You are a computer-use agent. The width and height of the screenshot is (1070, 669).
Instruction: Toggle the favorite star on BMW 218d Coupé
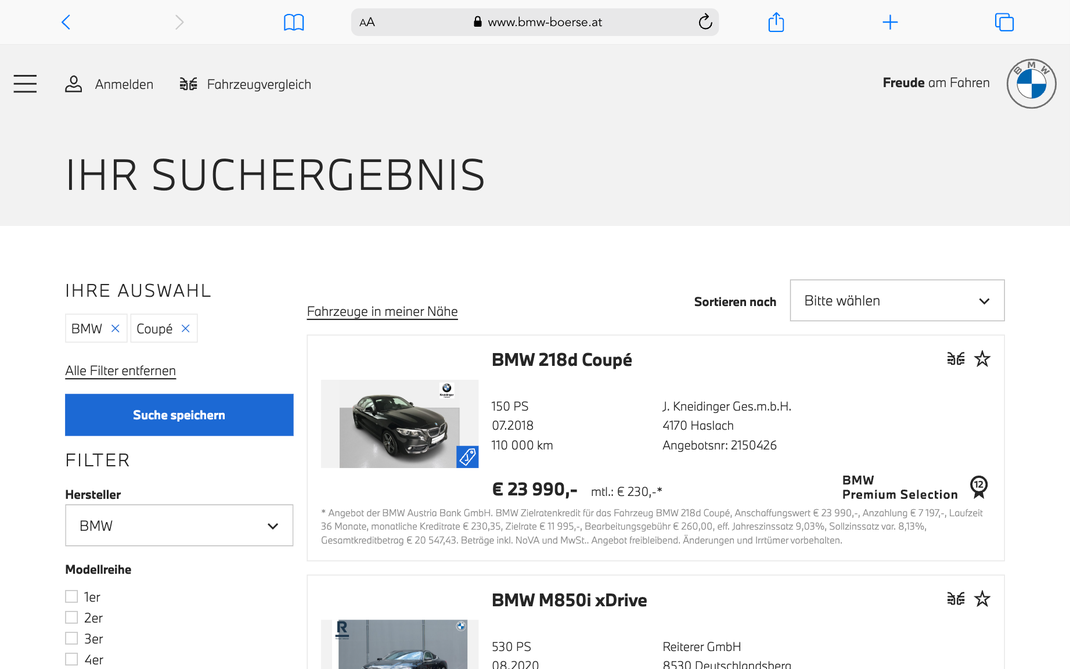(982, 358)
